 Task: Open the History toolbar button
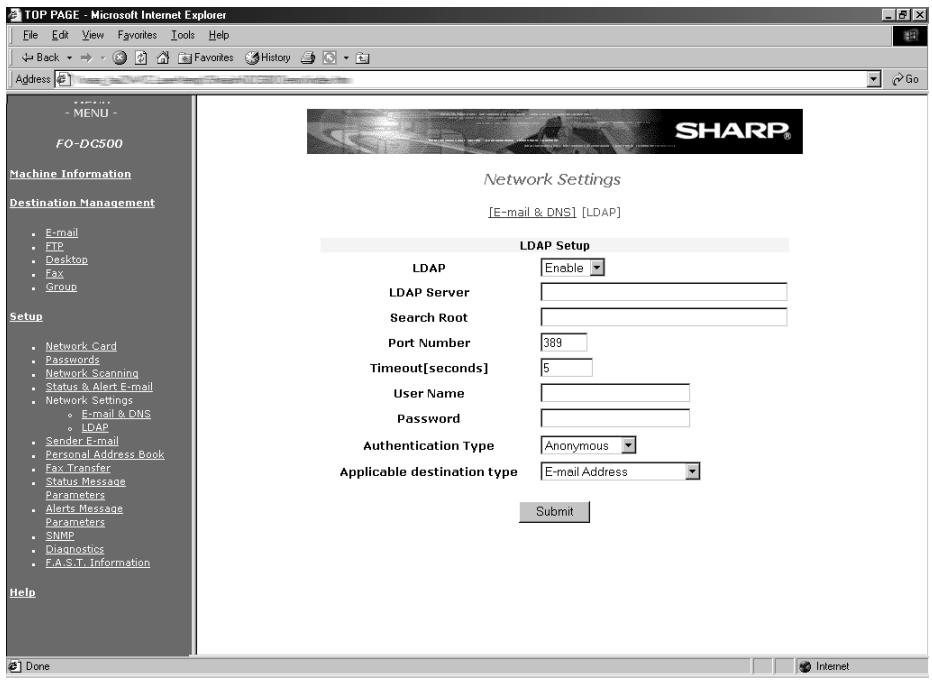268,58
